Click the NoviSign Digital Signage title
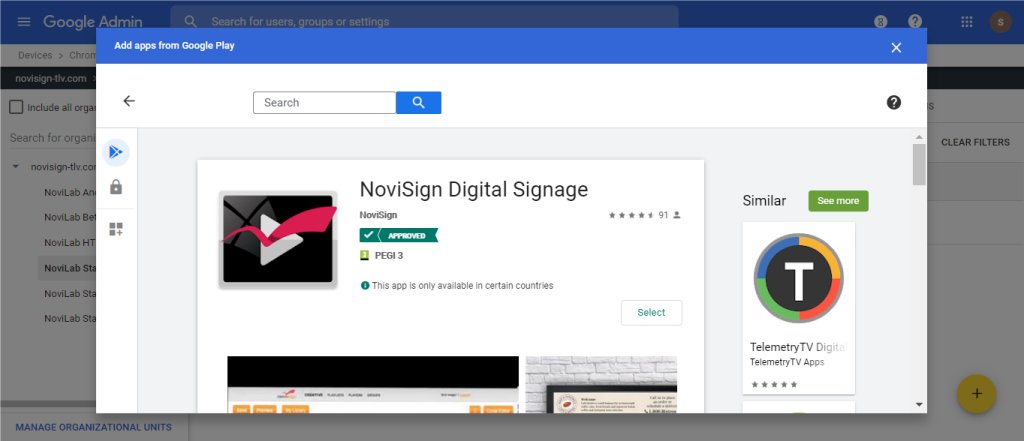The width and height of the screenshot is (1024, 441). pos(474,189)
